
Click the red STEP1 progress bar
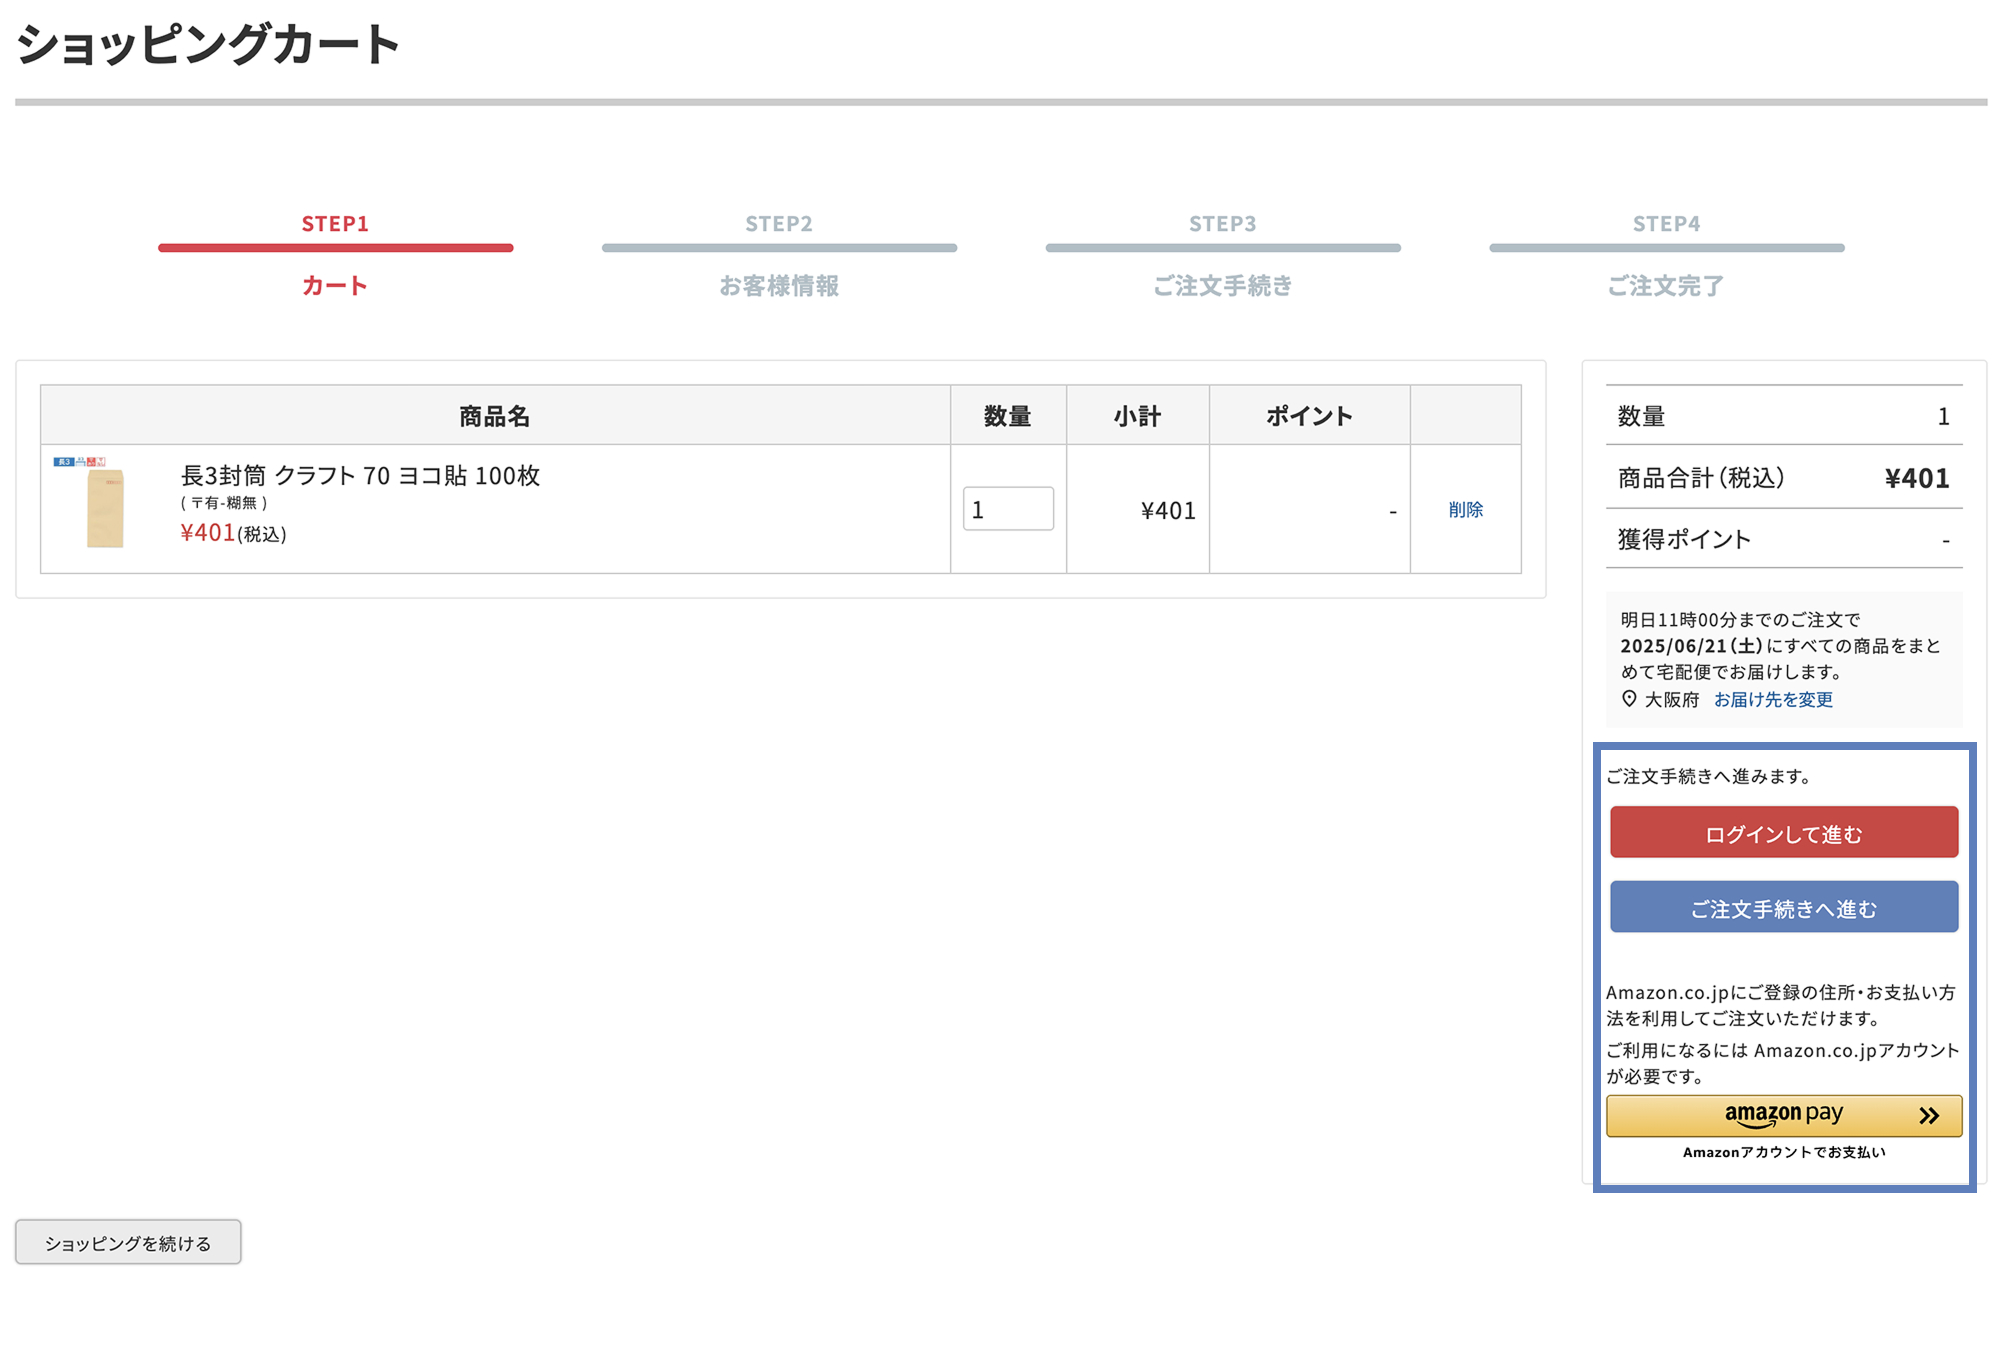(335, 248)
